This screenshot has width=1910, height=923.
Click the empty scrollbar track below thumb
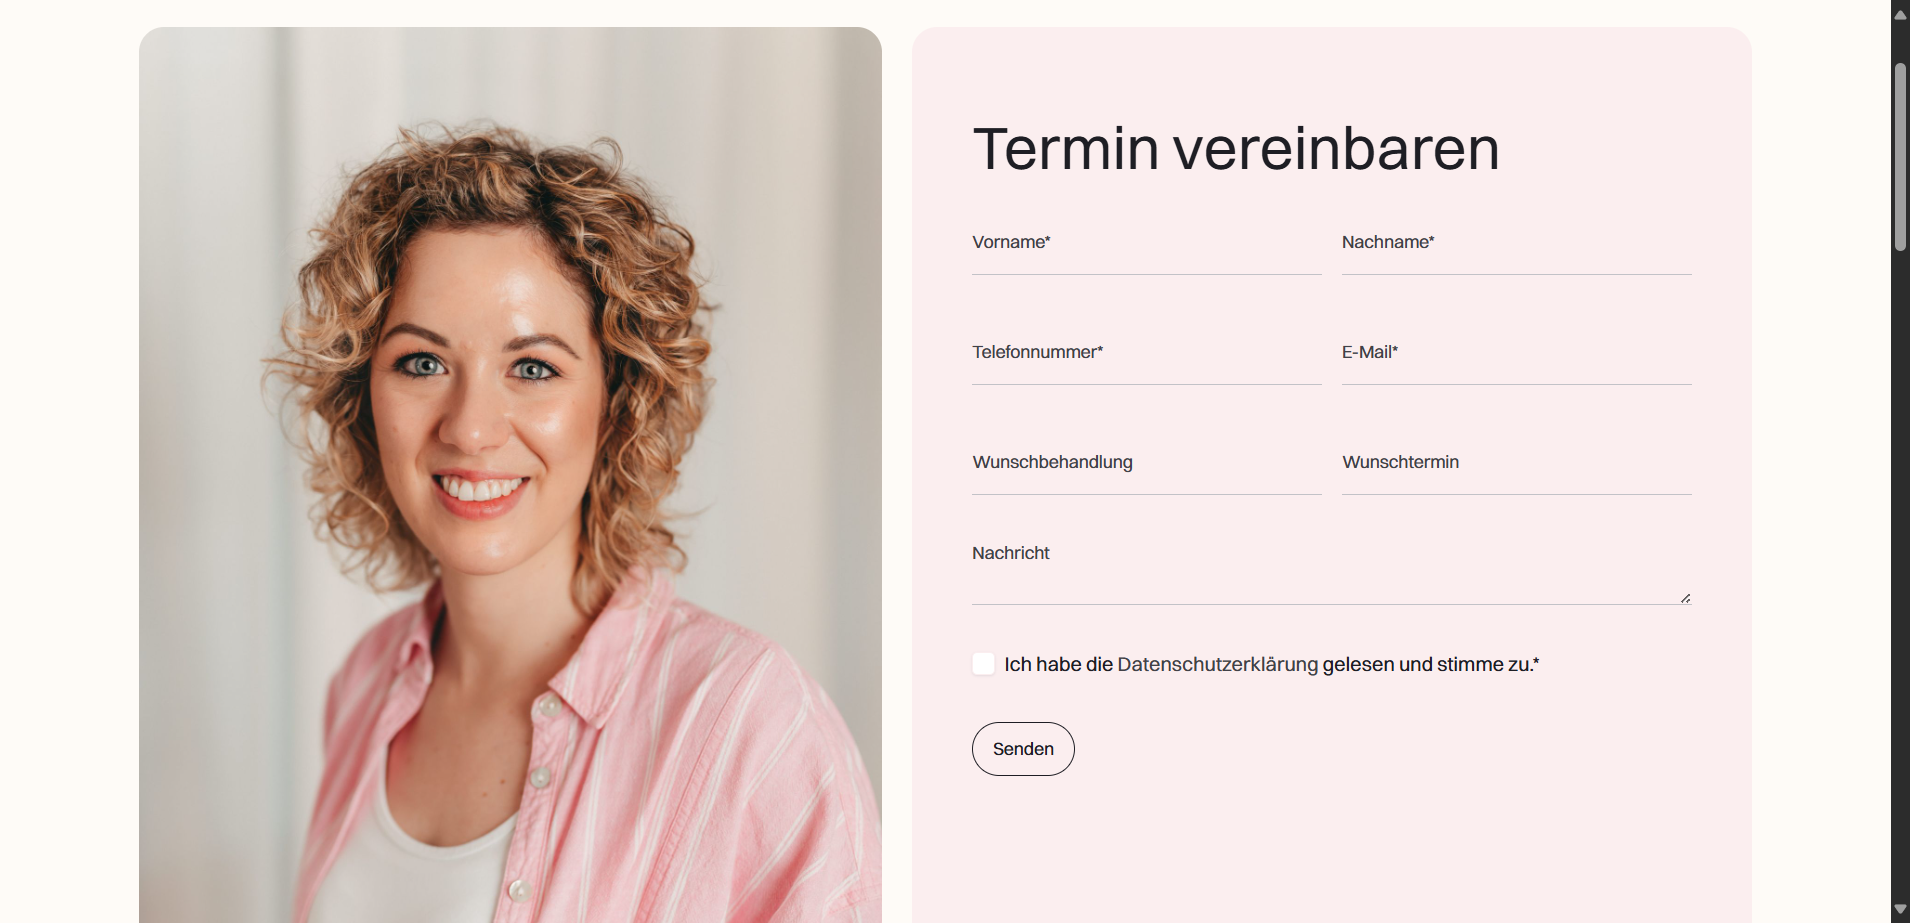(1900, 575)
